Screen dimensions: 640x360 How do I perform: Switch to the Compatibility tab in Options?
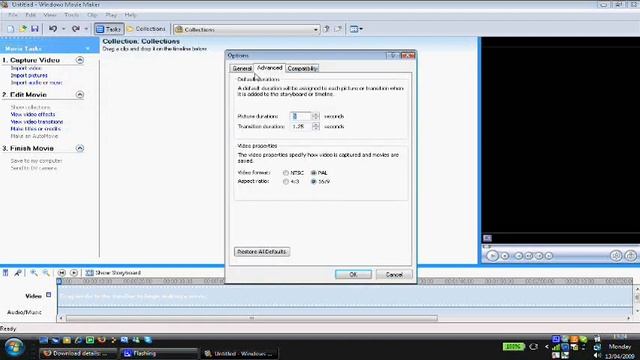[x=302, y=69]
